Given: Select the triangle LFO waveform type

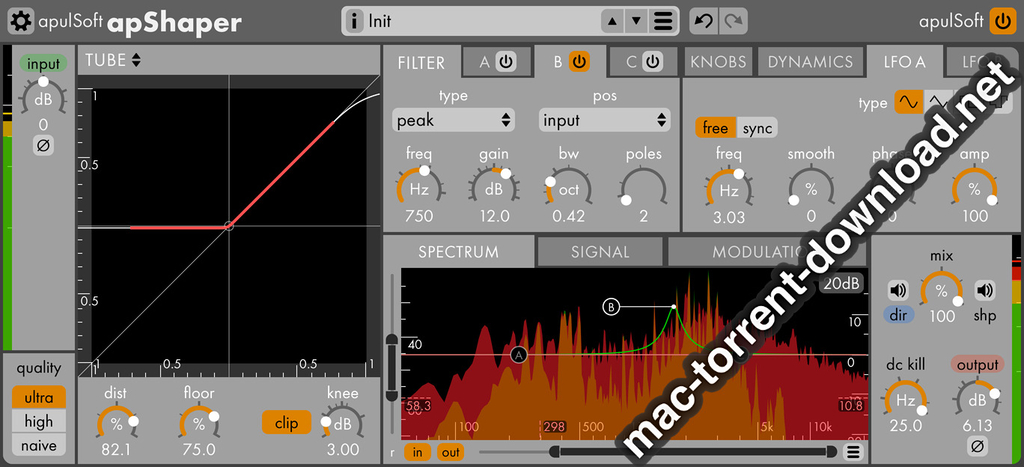Looking at the screenshot, I should (938, 102).
